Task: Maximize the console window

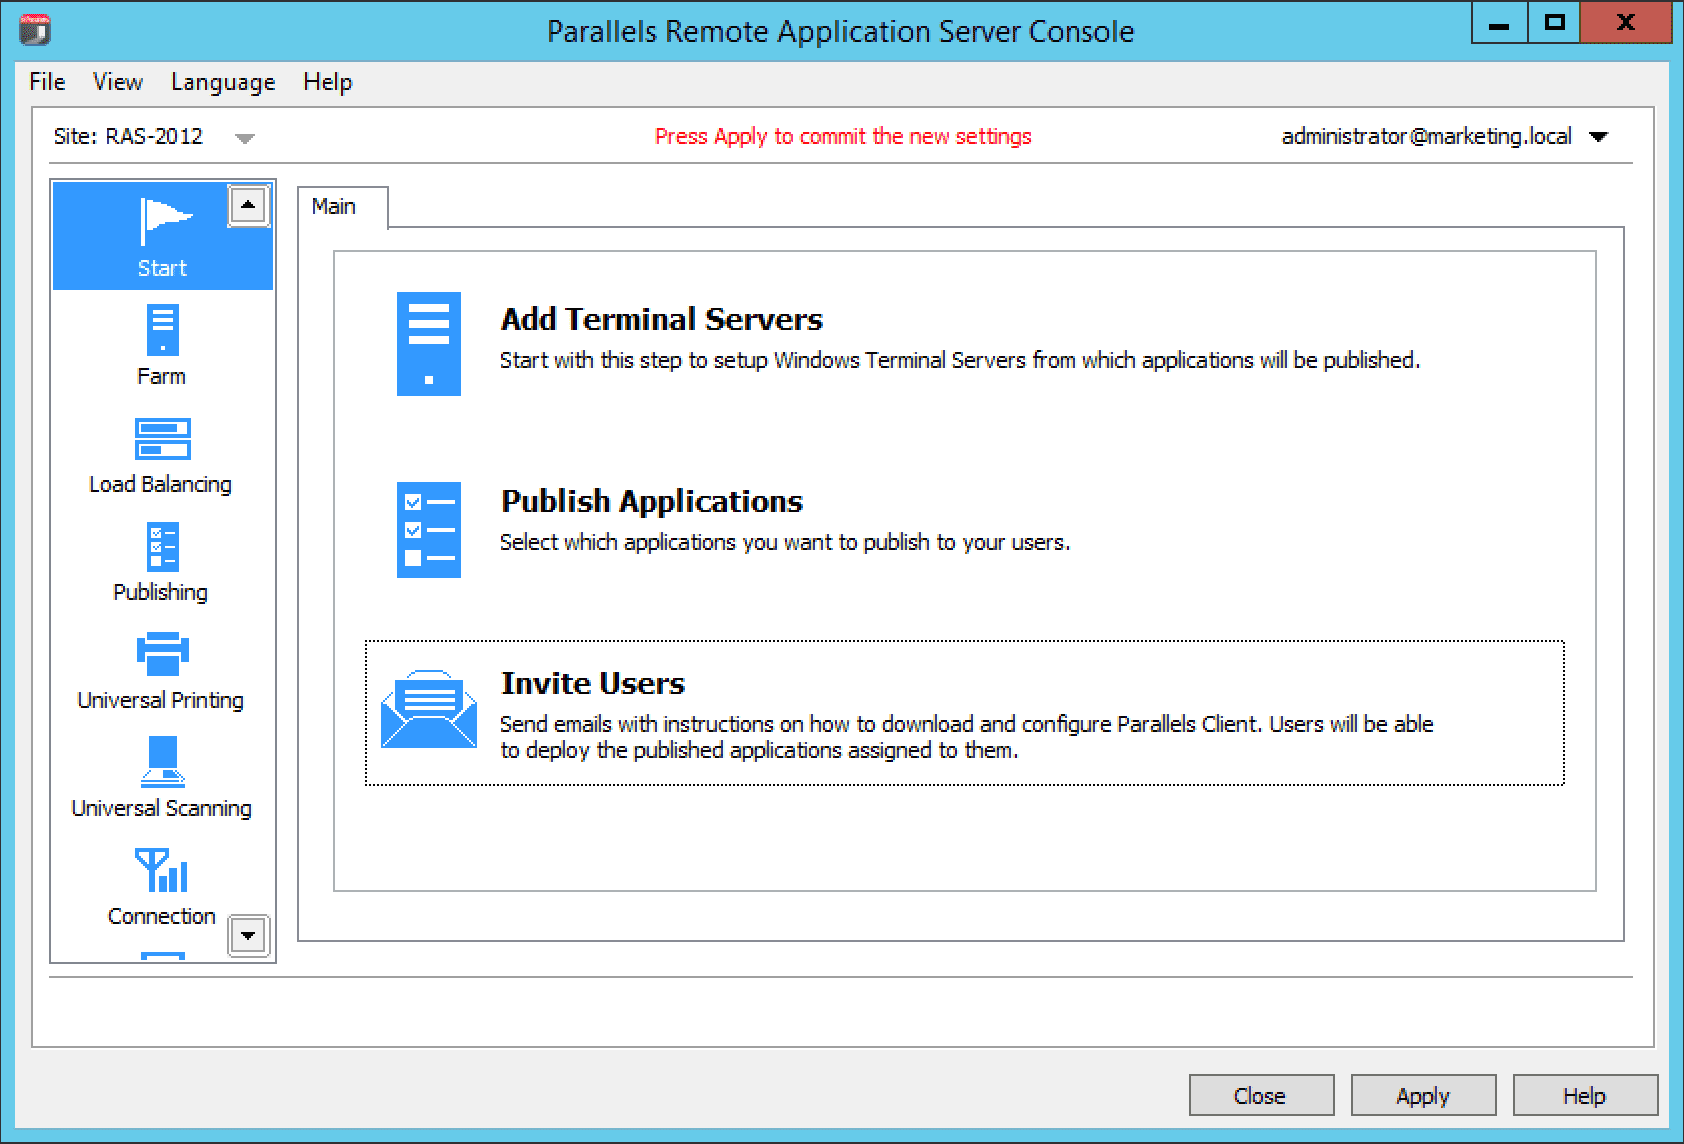Action: (1554, 23)
